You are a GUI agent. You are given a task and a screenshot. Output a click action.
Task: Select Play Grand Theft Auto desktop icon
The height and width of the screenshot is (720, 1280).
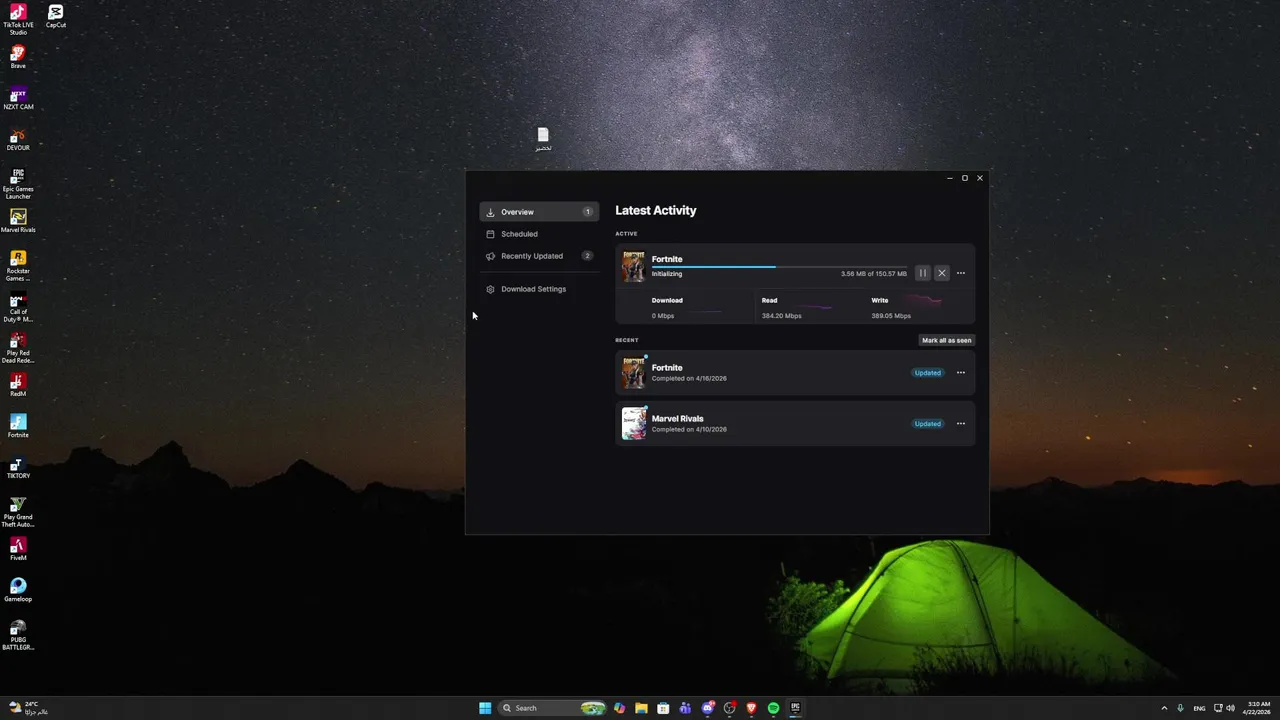tap(18, 511)
